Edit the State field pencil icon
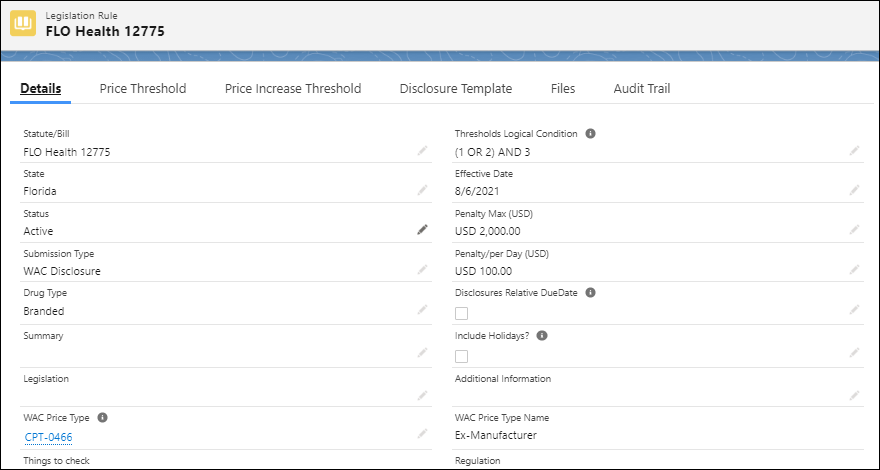Viewport: 880px width, 470px height. 423,190
